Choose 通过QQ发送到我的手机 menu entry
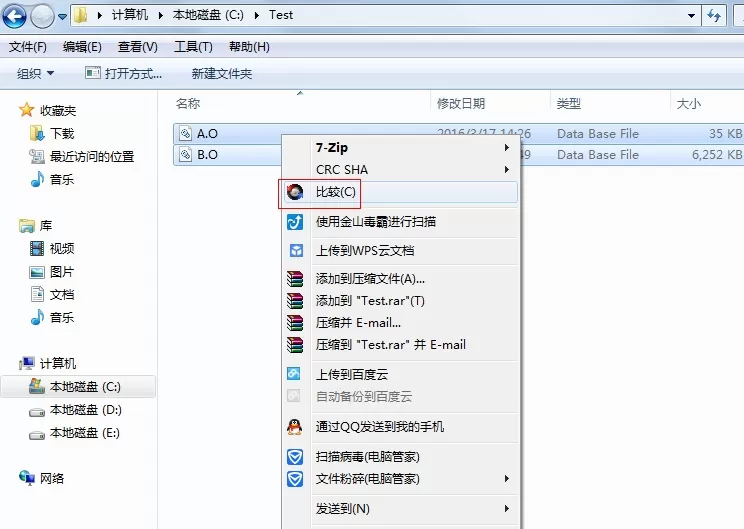Screen dimensions: 744x529 (x=400, y=427)
